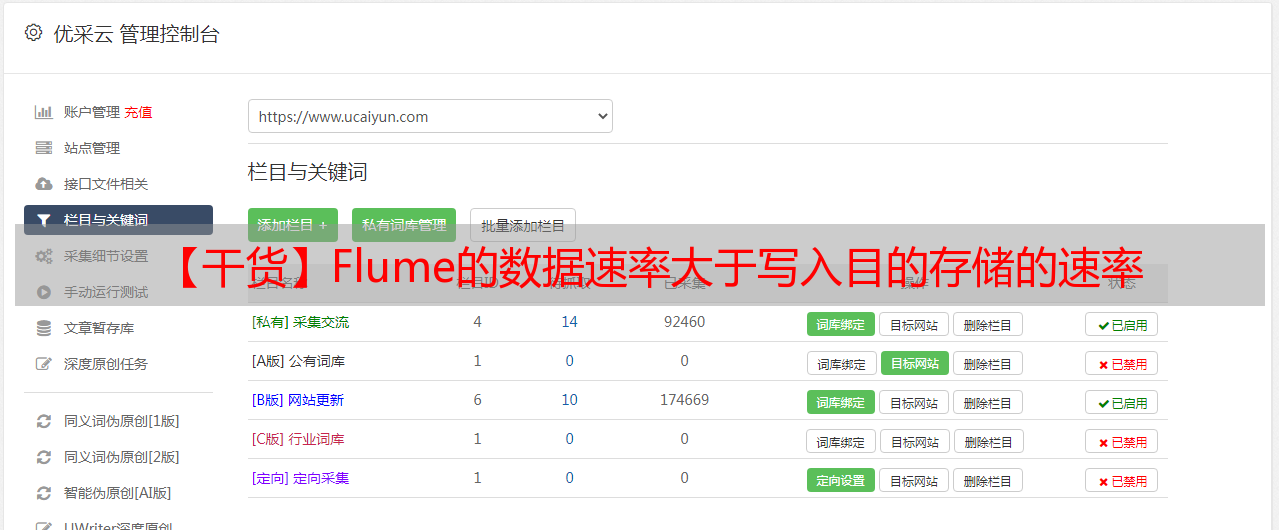Click the cloud upload icon for 接口文件相关
Viewport: 1279px width, 530px height.
(43, 184)
